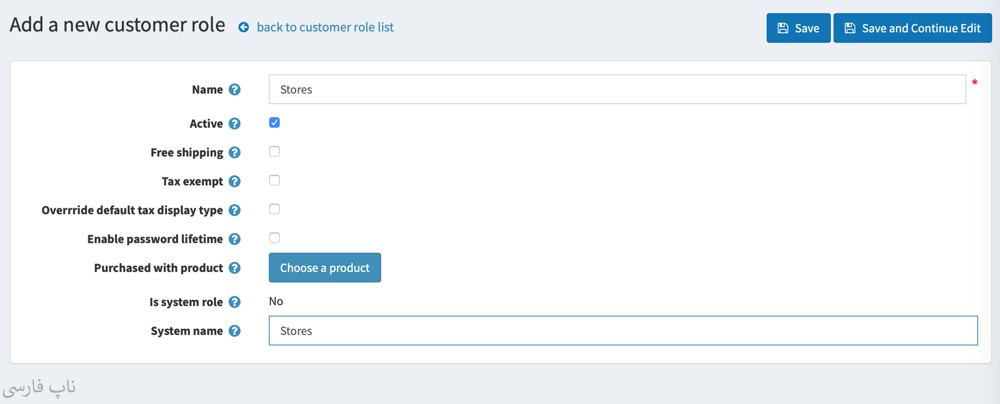Image resolution: width=1000 pixels, height=404 pixels.
Task: Click the Enable password lifetime help icon
Action: point(235,240)
